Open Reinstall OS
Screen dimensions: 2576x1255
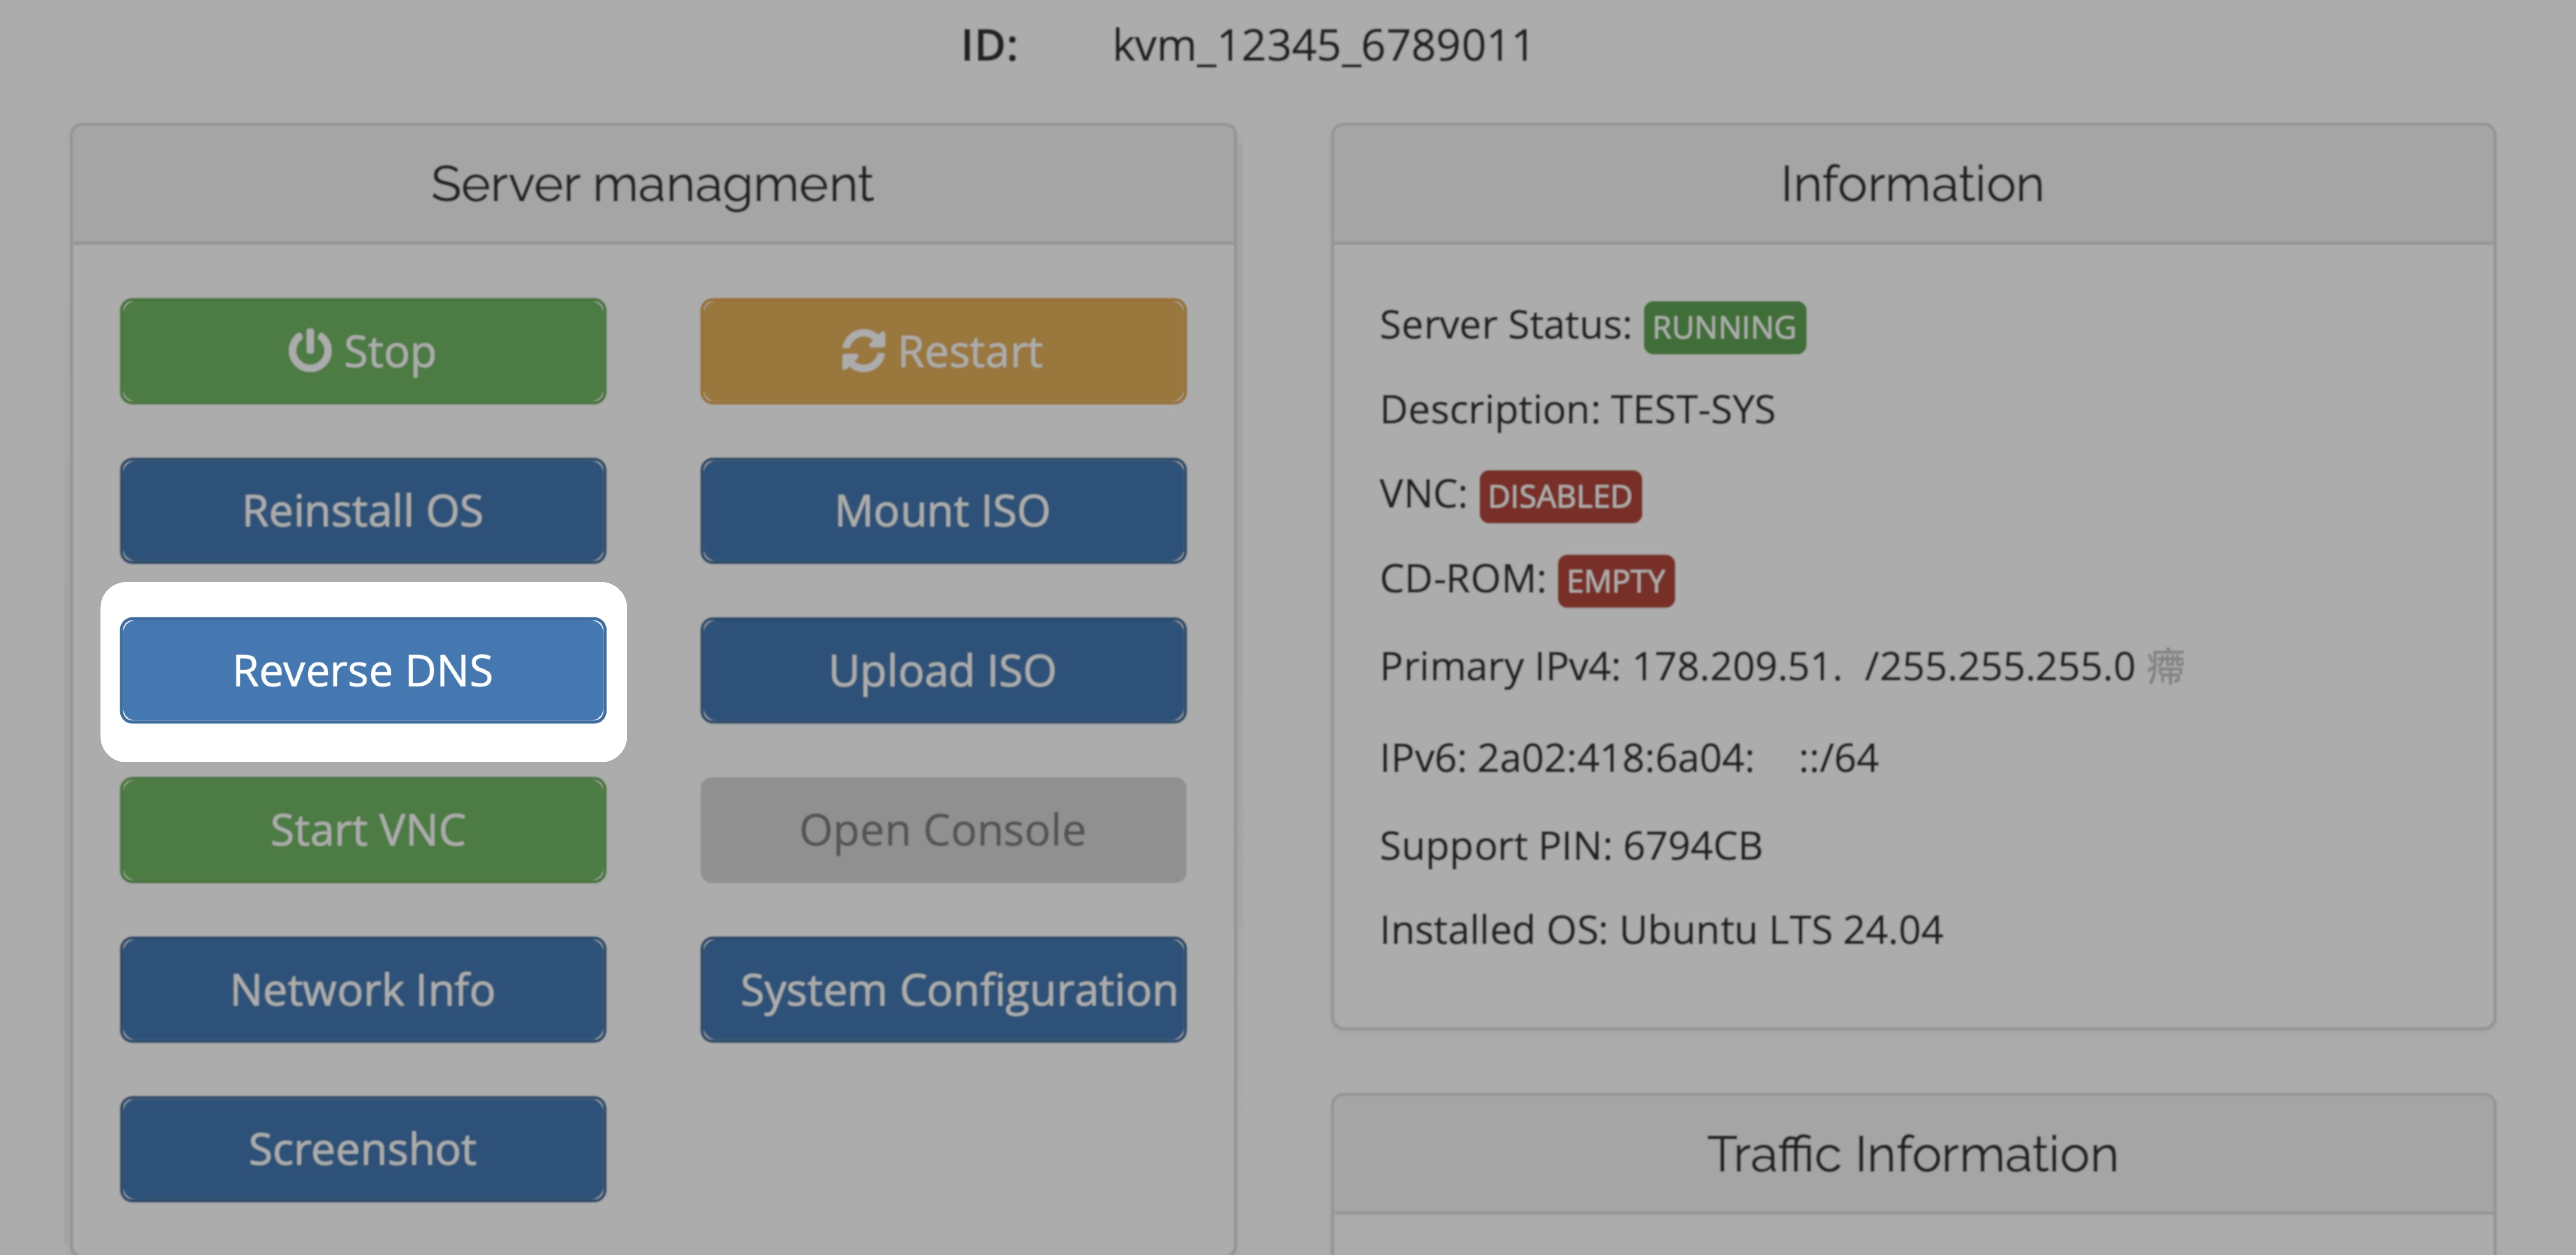pyautogui.click(x=363, y=511)
